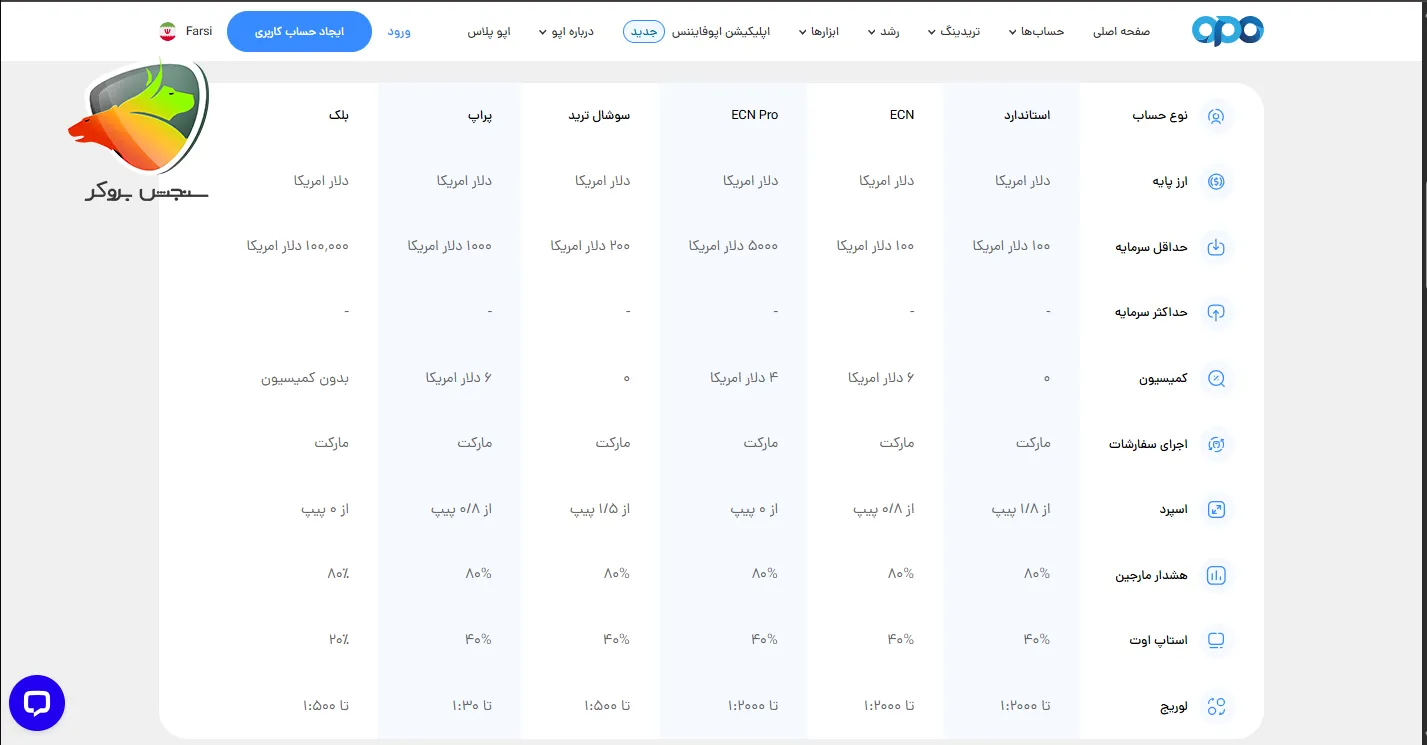Click the order execution (اجرای سفارشات) icon

coord(1216,444)
